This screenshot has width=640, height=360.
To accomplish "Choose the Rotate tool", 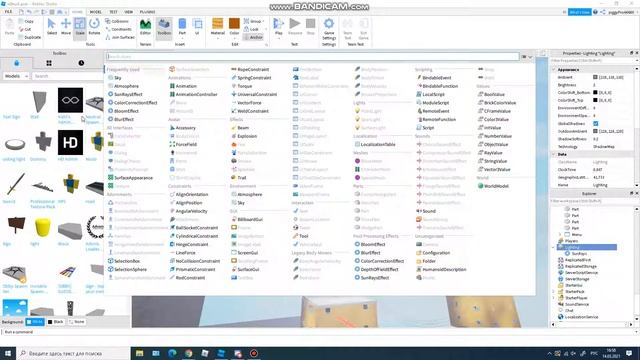I will (94, 27).
